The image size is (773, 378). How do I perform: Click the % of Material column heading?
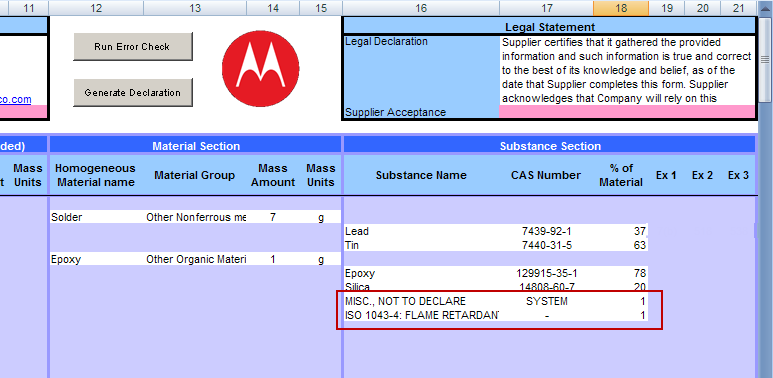tap(621, 175)
